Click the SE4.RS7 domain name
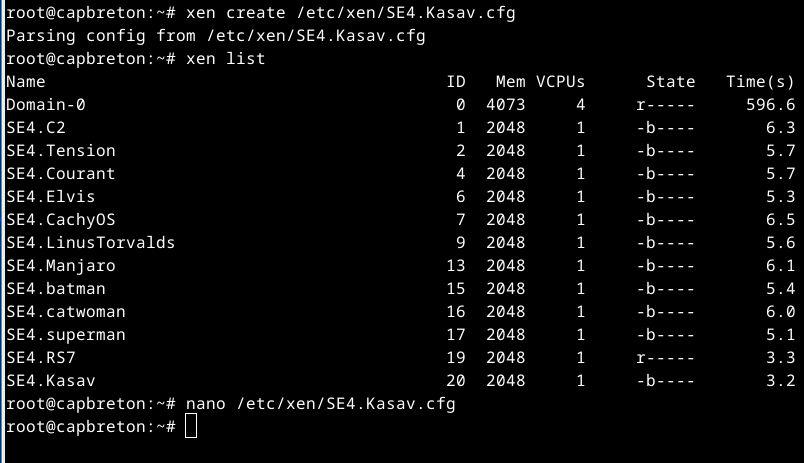Viewport: 804px width, 463px height. tap(40, 358)
